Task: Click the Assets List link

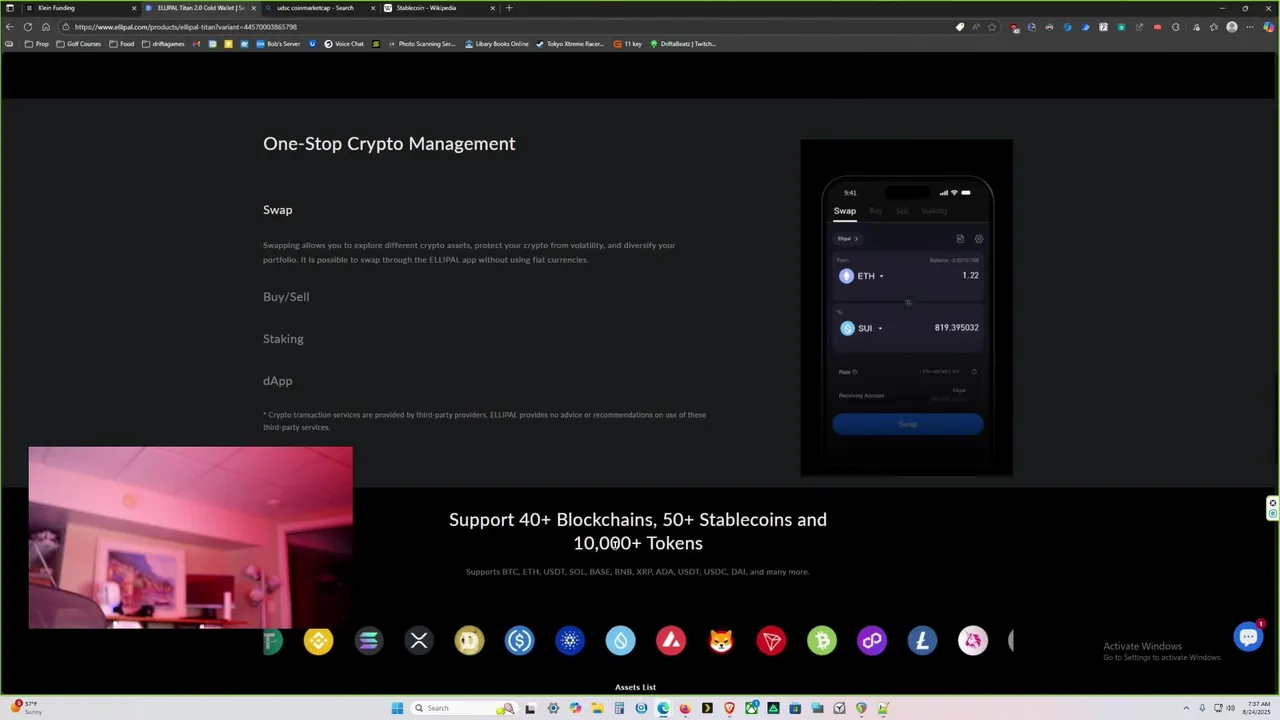Action: point(635,687)
